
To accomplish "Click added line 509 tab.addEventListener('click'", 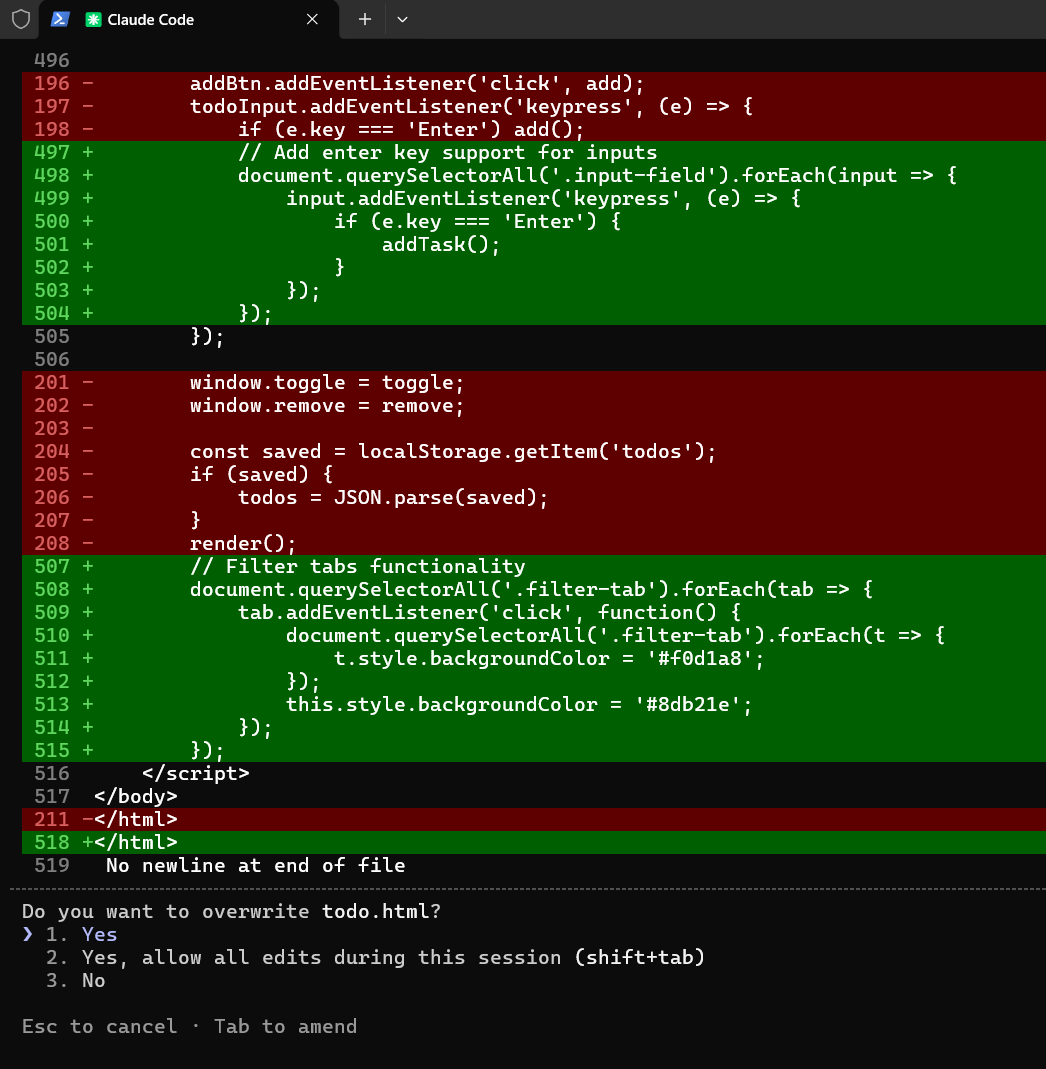I will (x=534, y=612).
